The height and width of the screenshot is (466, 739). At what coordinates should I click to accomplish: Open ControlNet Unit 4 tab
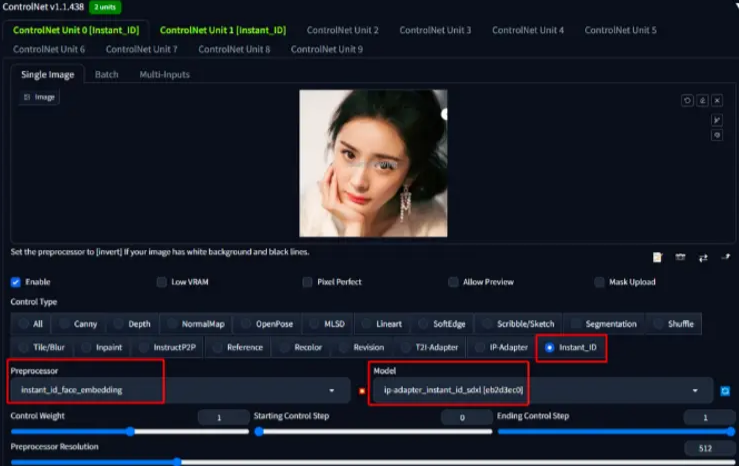[528, 30]
